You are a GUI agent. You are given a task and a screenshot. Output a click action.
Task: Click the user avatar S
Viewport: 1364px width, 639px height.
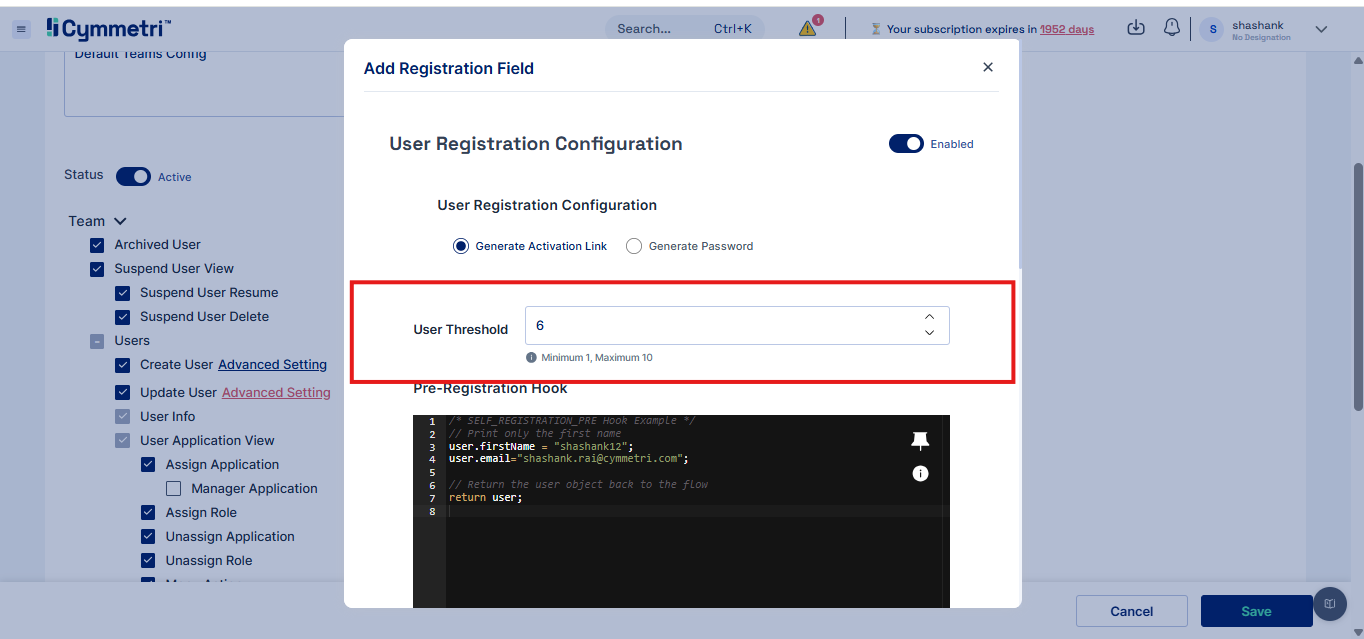(x=1213, y=29)
